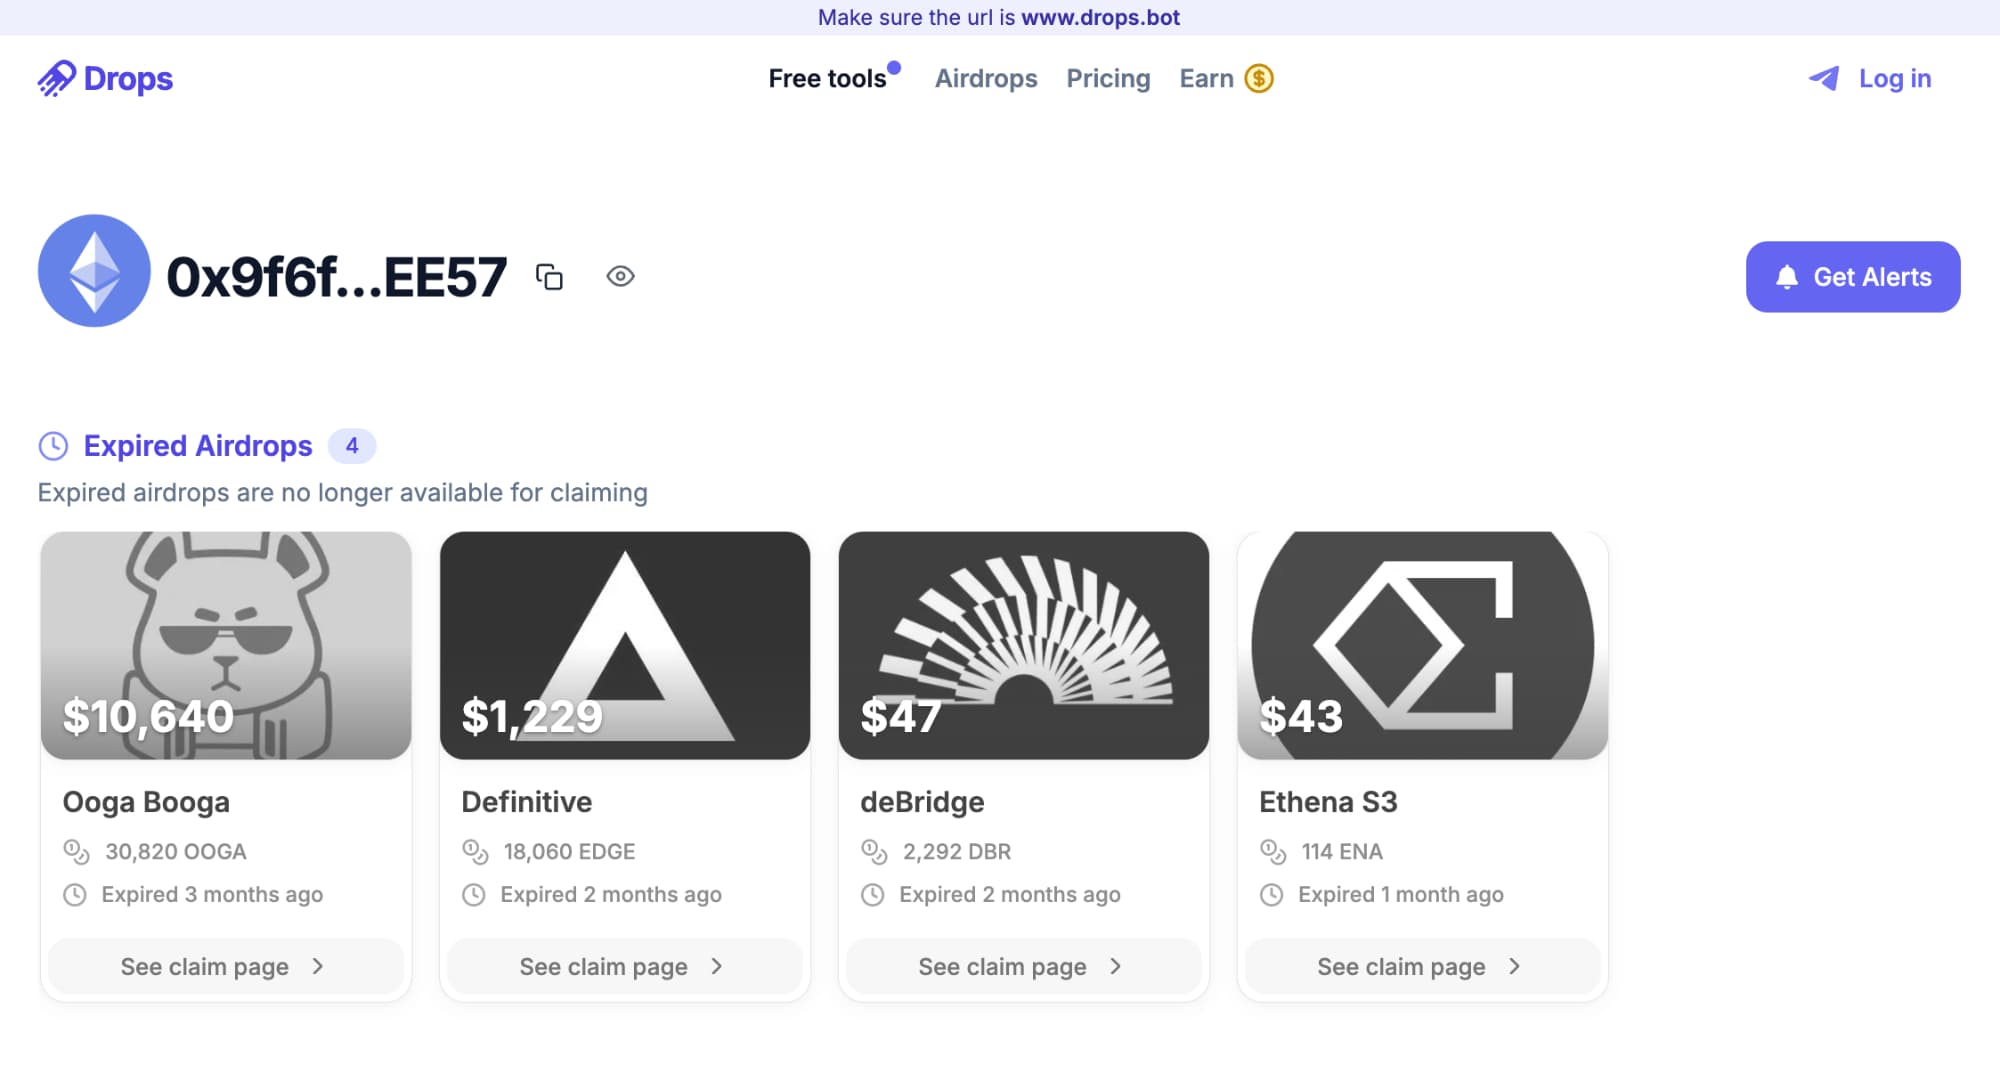Click the Telegram paper plane icon
This screenshot has width=2000, height=1081.
click(1824, 78)
